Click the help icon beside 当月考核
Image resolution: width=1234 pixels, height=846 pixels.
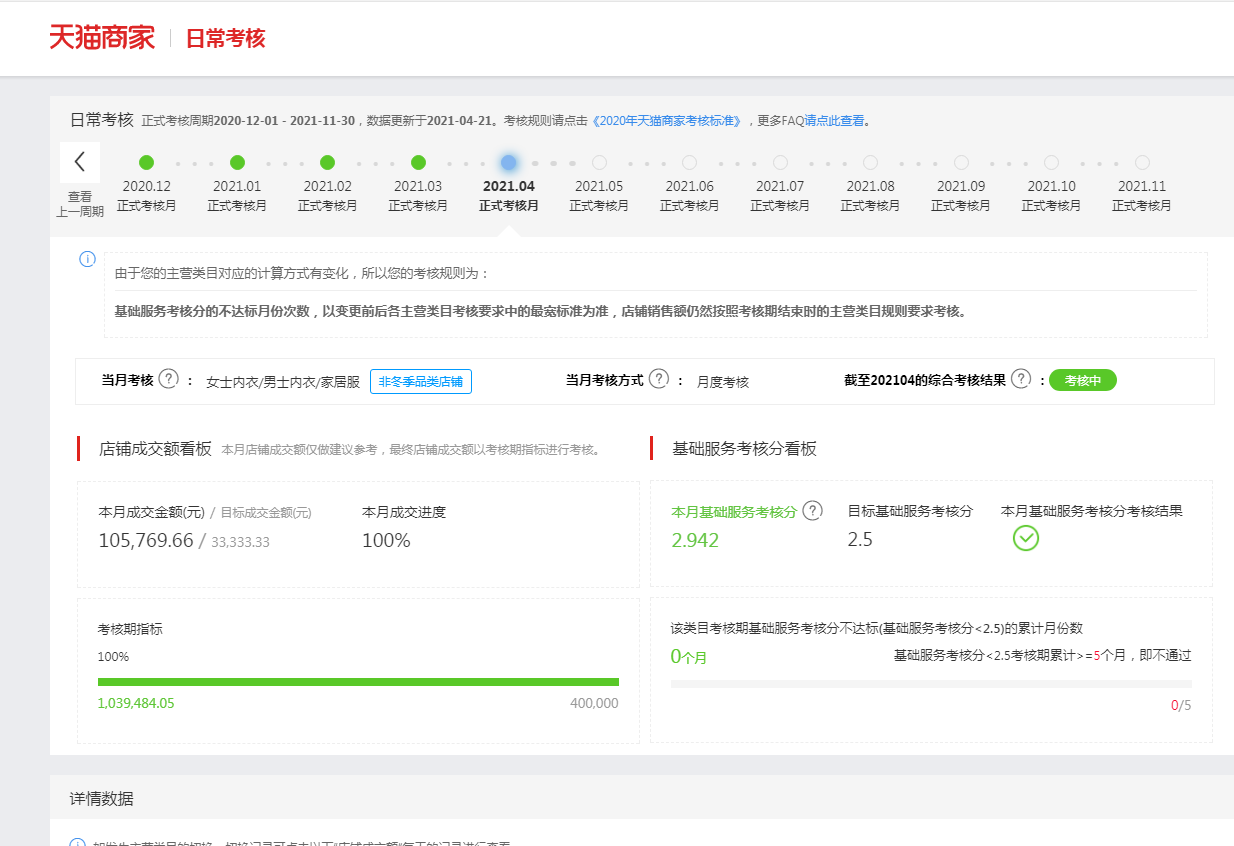[169, 379]
